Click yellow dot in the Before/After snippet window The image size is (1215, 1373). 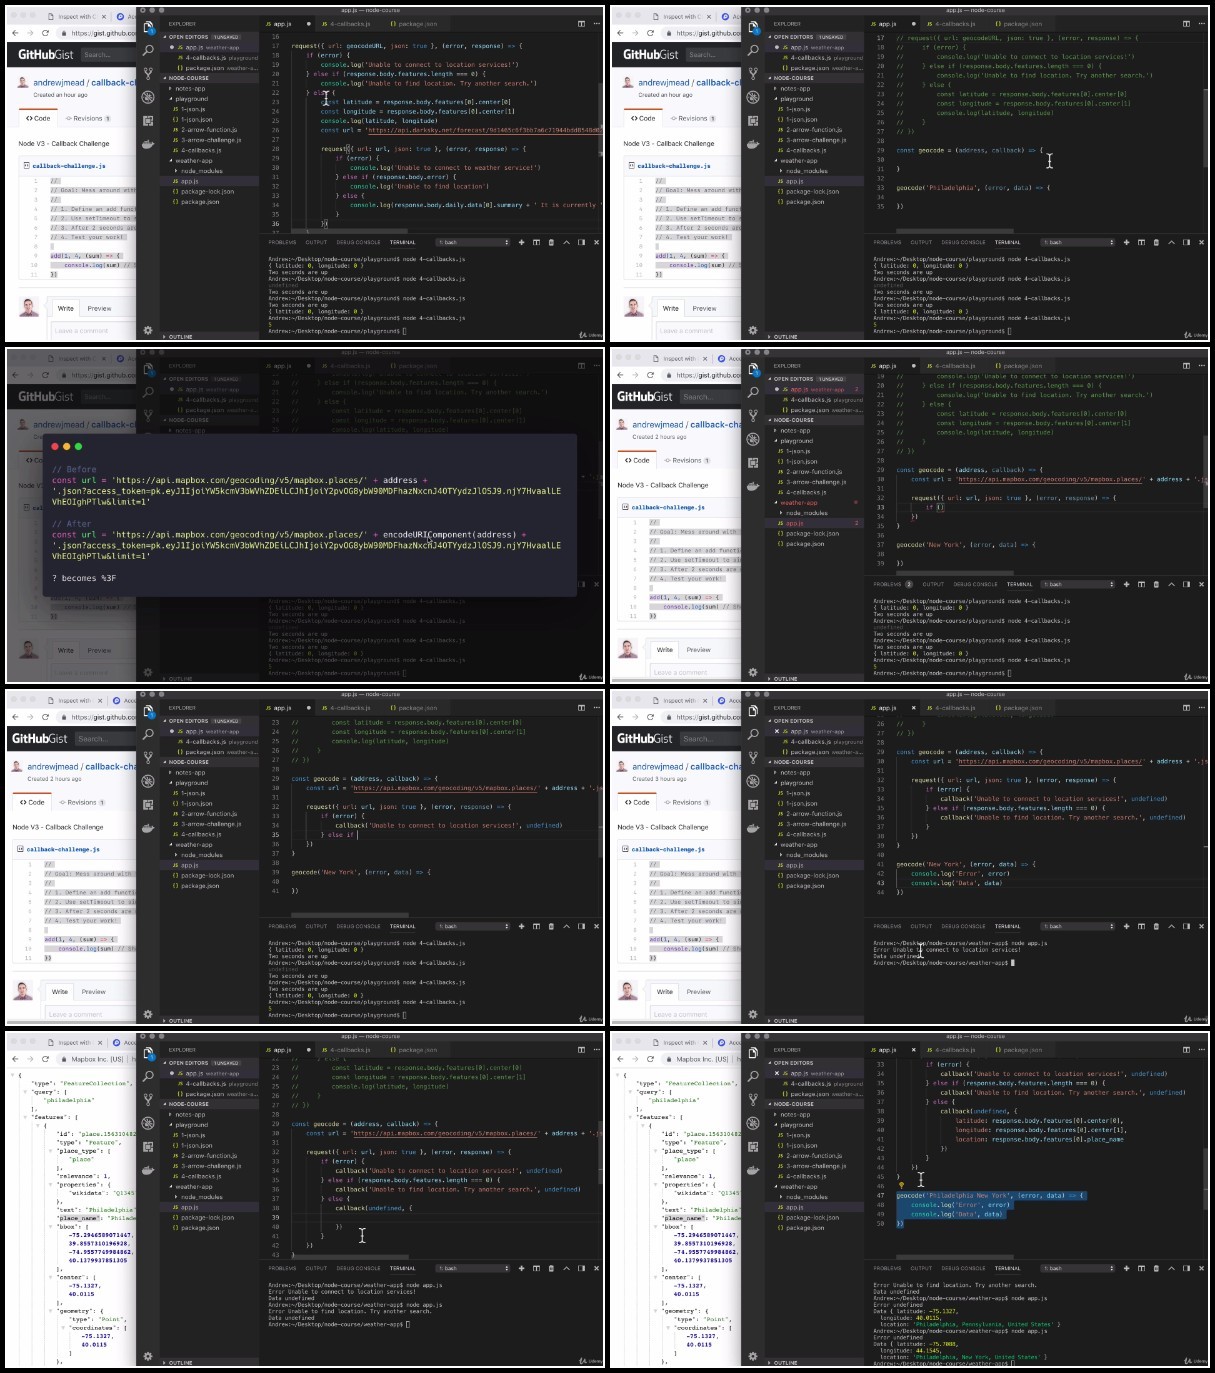point(66,446)
